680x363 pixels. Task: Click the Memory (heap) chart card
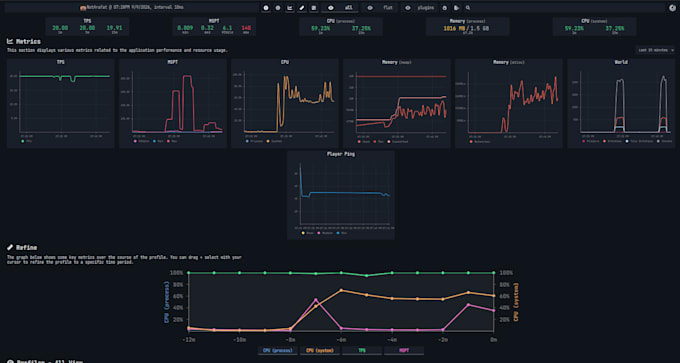(x=397, y=103)
